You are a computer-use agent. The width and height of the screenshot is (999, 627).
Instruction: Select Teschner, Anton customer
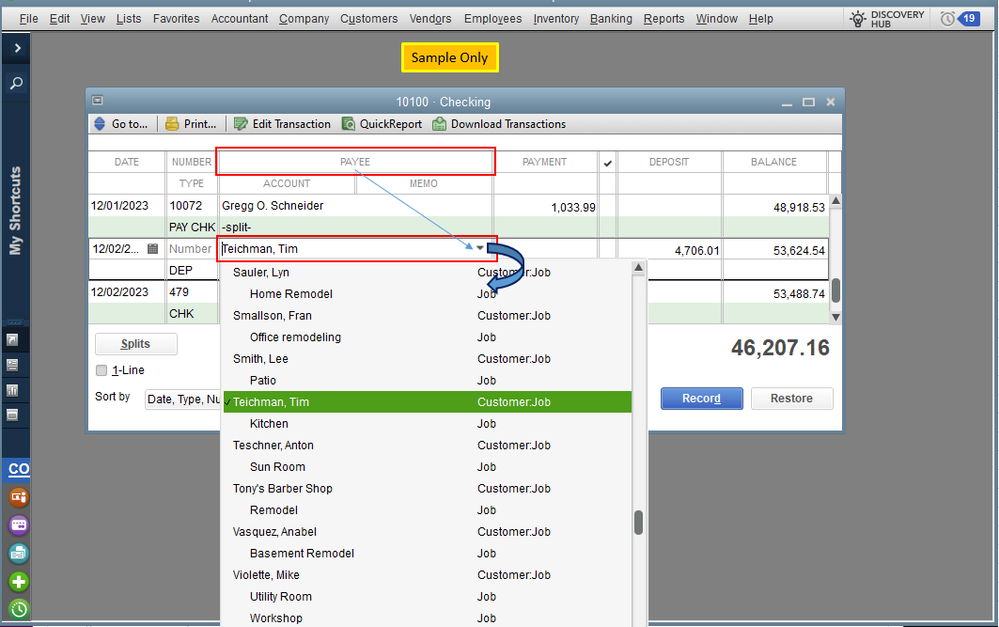tap(427, 445)
